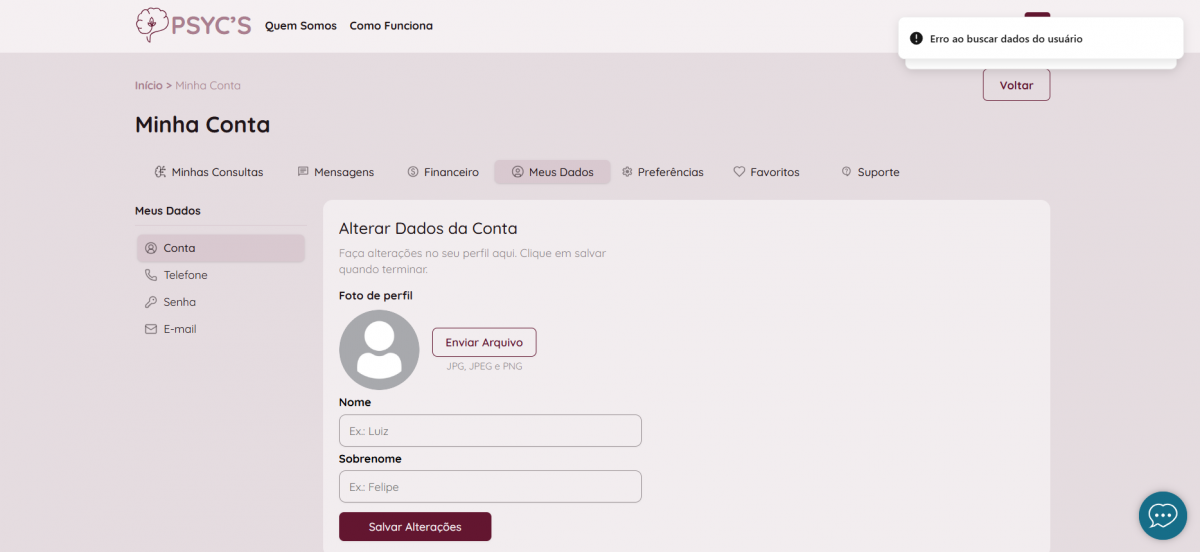Open the Quem Somos menu link
The height and width of the screenshot is (552, 1200).
point(301,26)
